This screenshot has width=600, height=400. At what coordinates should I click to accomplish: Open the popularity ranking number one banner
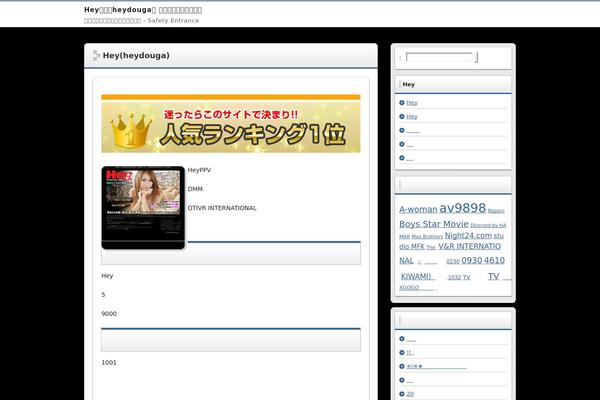tap(231, 127)
